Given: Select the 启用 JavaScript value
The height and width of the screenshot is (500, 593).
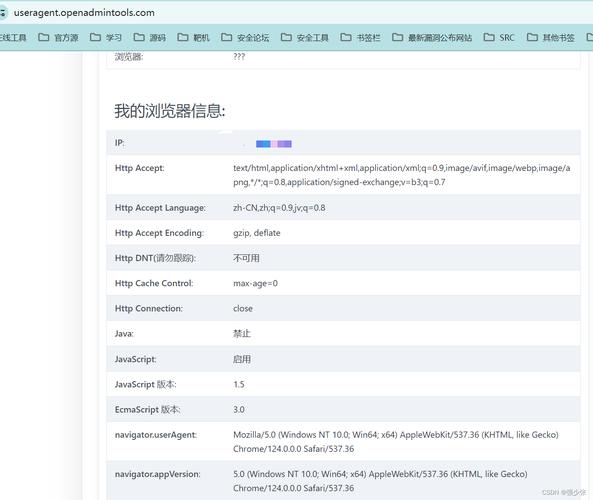Looking at the screenshot, I should (x=242, y=359).
